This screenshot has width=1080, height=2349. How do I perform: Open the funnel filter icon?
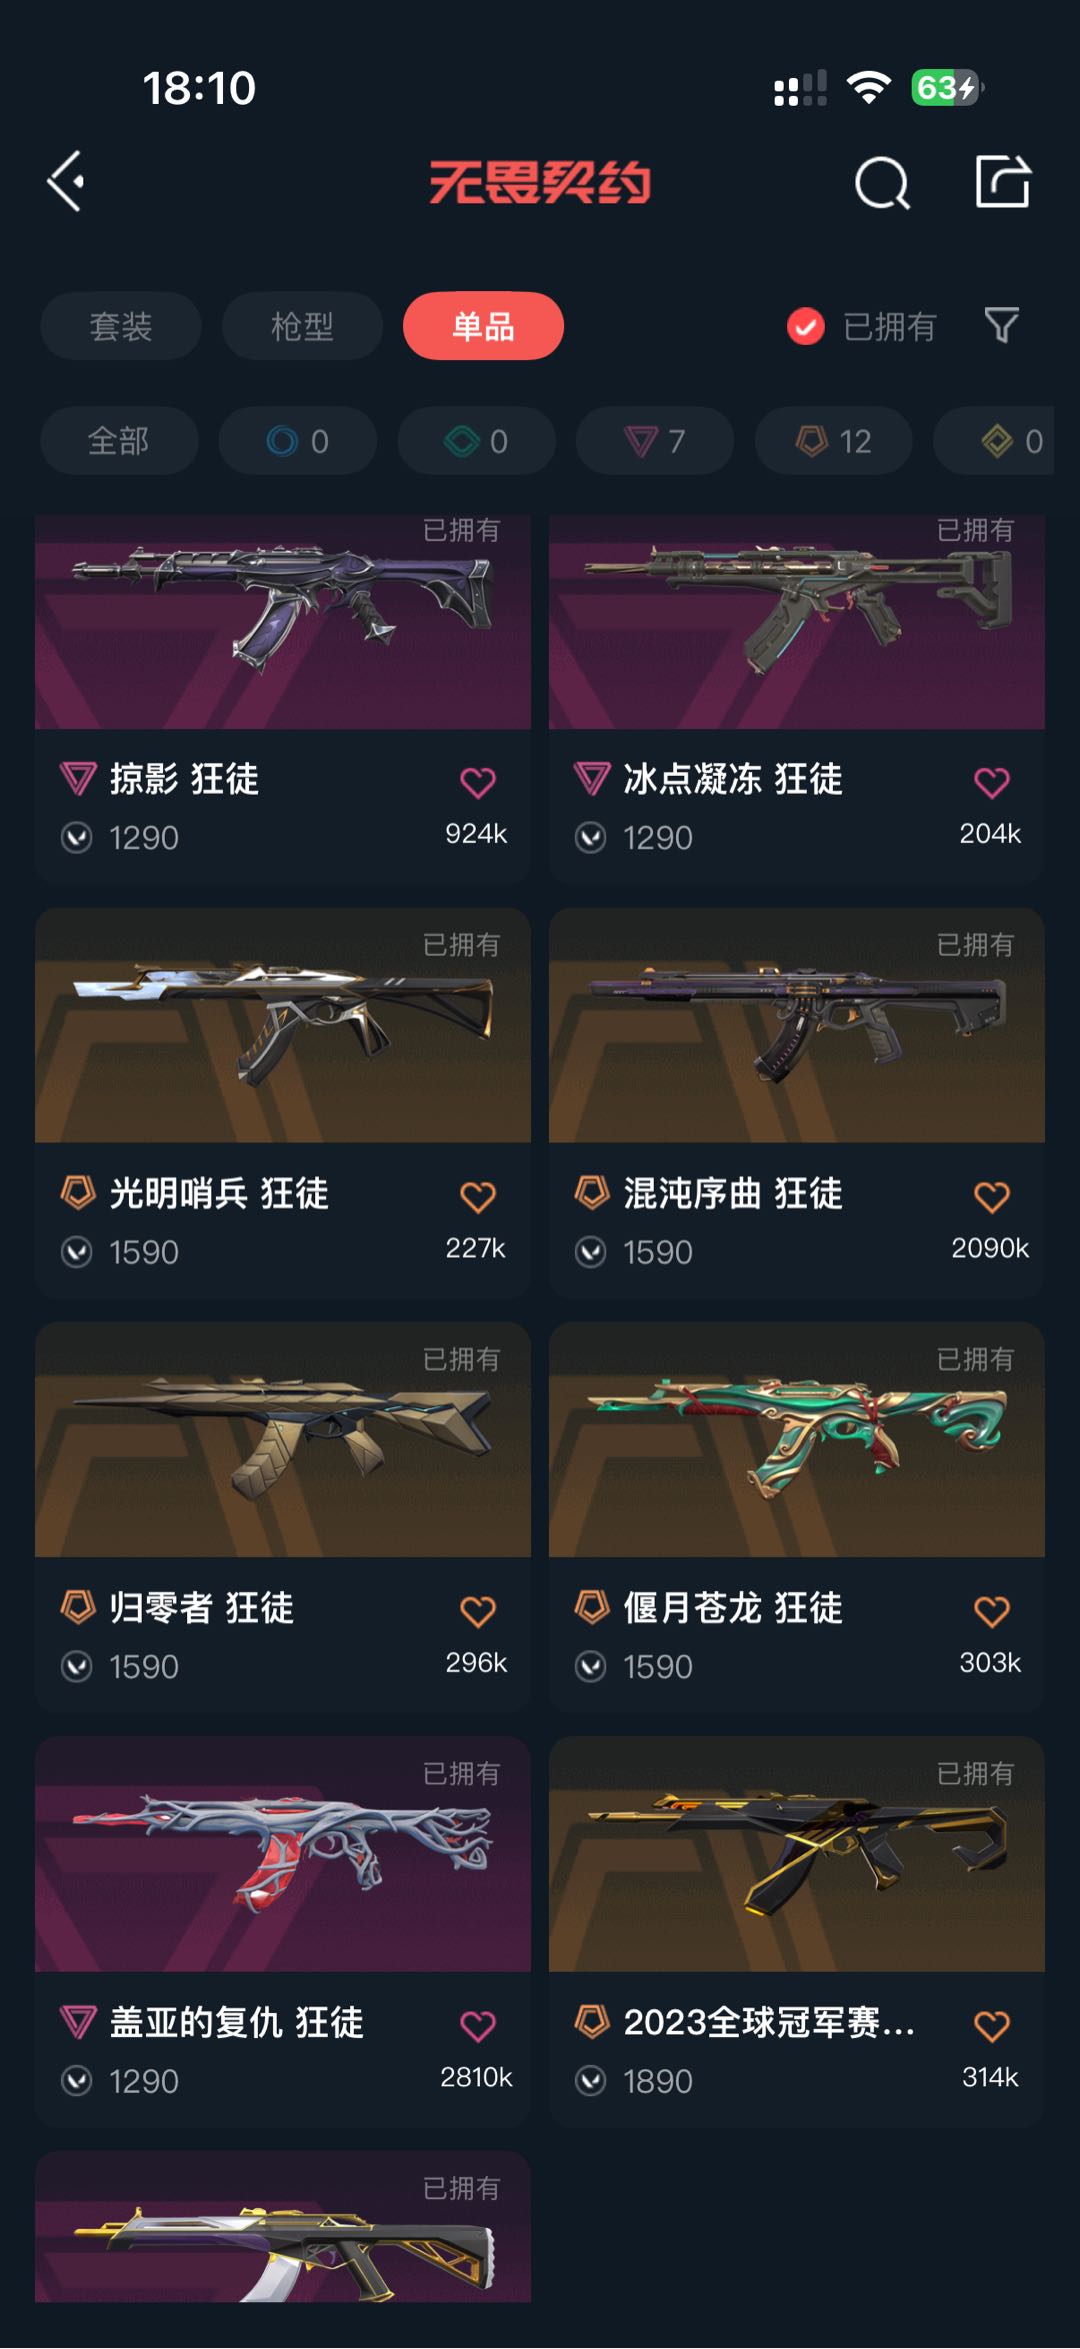pyautogui.click(x=1001, y=326)
